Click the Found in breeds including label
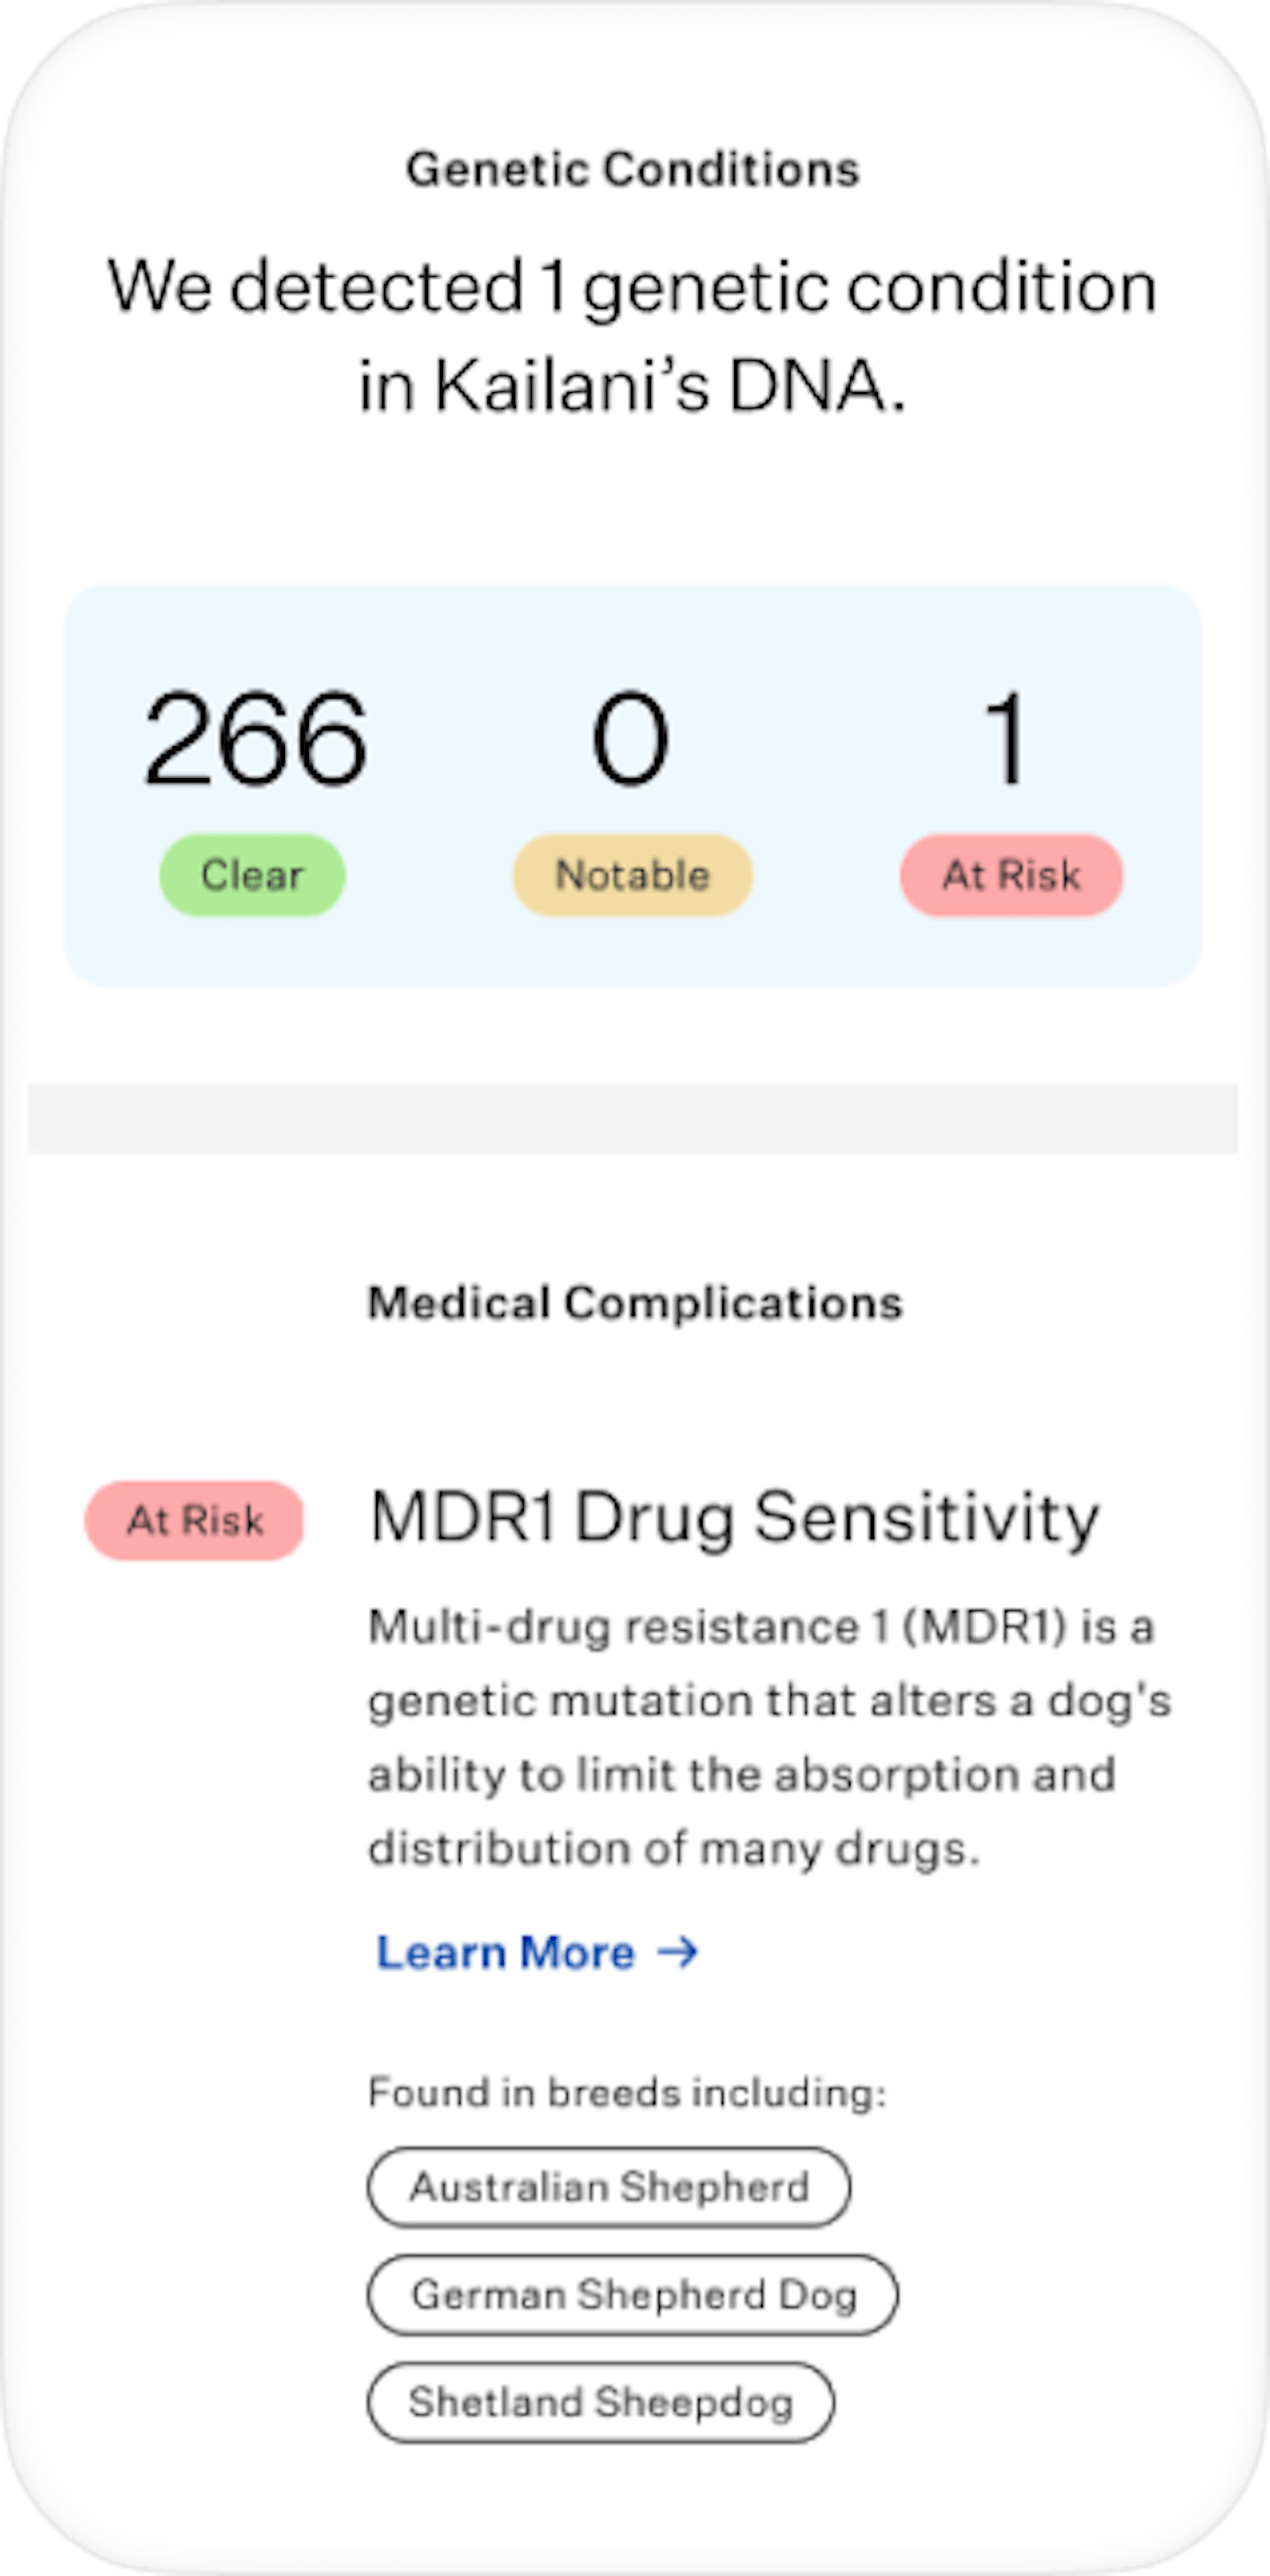 pyautogui.click(x=627, y=2092)
